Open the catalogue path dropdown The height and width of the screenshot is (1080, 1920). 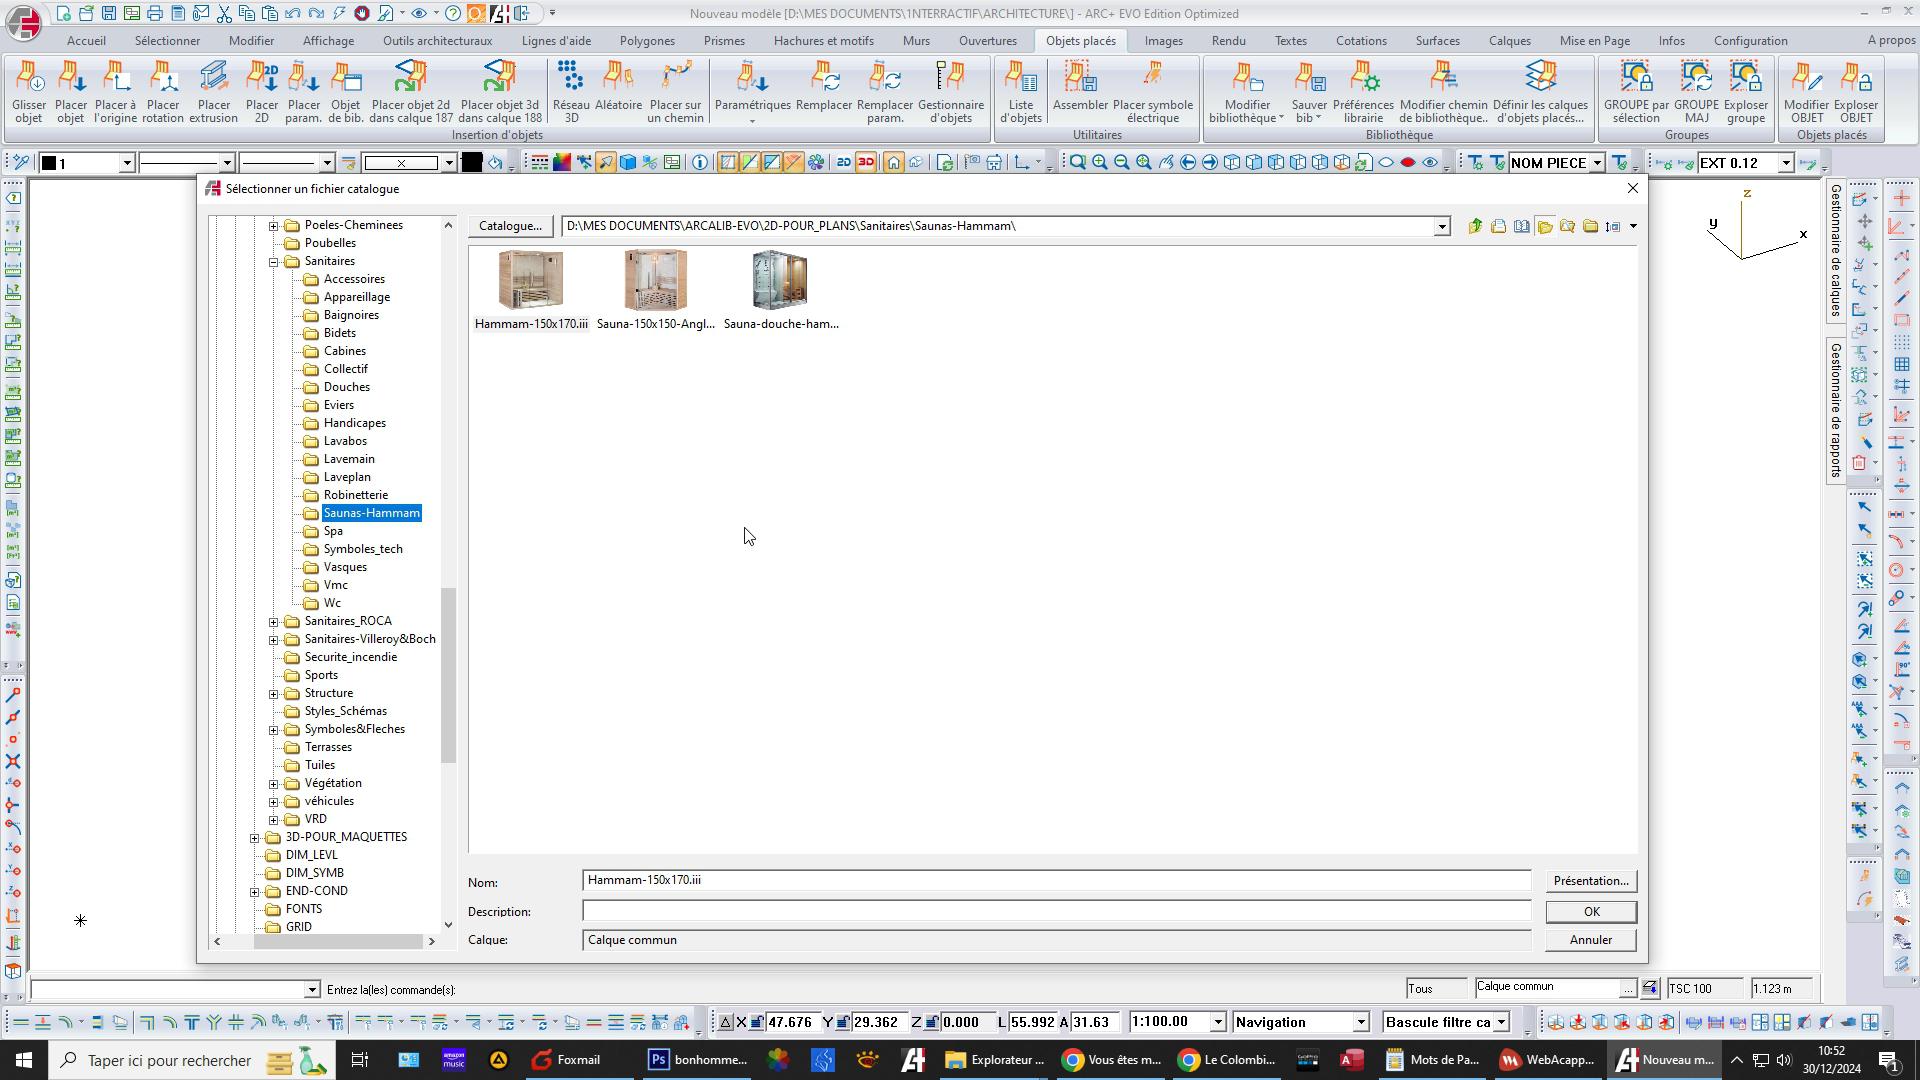pos(1441,227)
